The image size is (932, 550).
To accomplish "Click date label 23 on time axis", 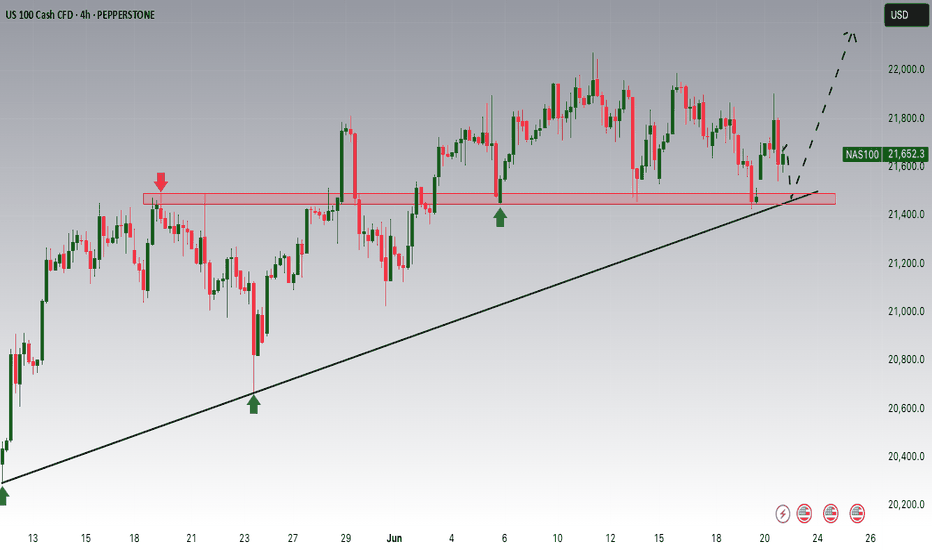I will 244,538.
